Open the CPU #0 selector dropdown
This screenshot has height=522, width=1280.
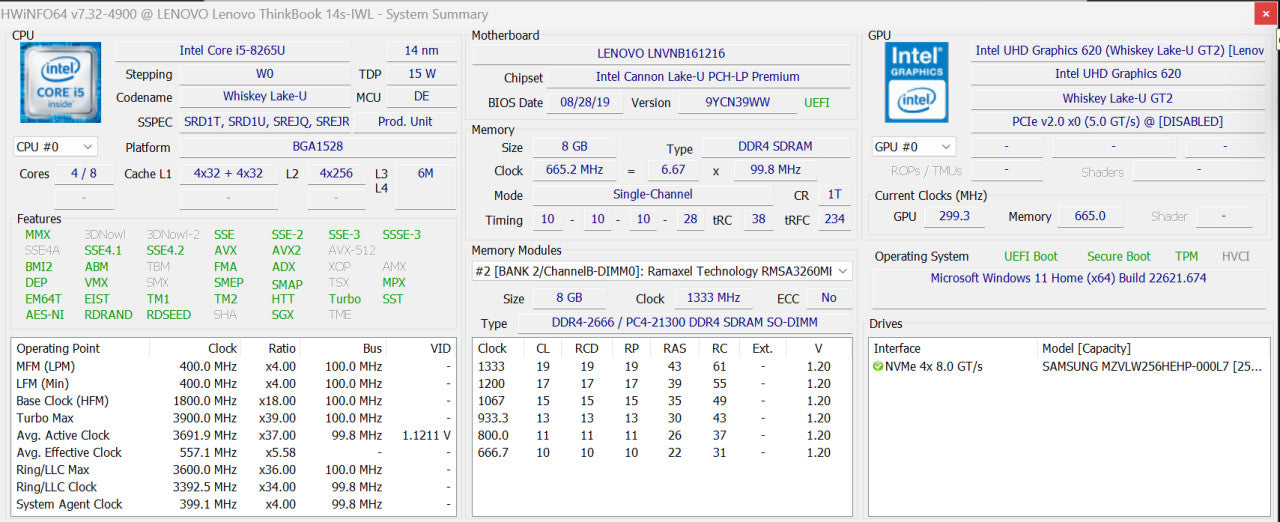click(56, 147)
